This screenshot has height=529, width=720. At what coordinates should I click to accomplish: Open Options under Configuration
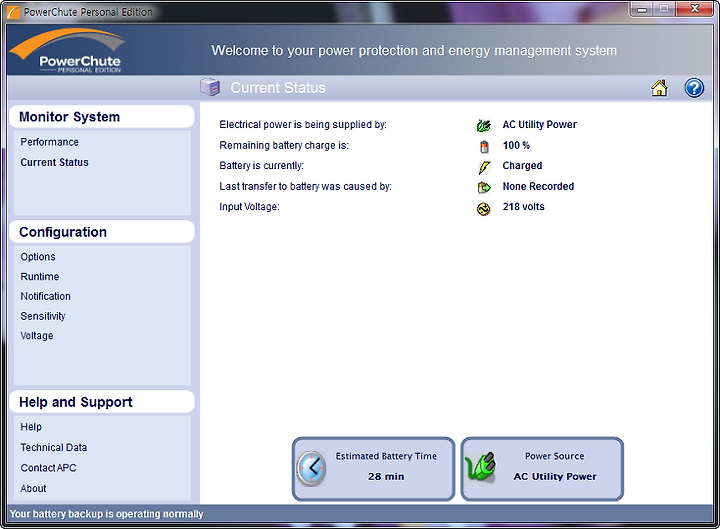tap(38, 257)
